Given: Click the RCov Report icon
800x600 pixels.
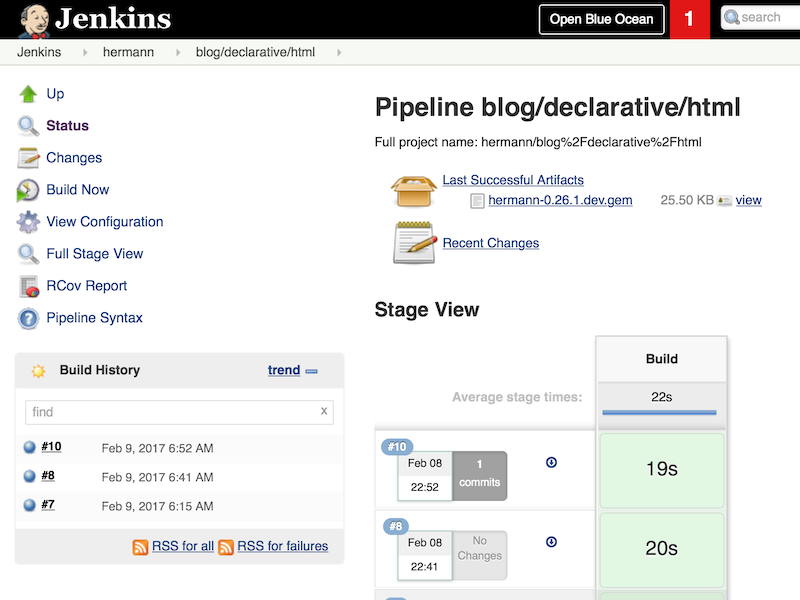Looking at the screenshot, I should tap(28, 286).
